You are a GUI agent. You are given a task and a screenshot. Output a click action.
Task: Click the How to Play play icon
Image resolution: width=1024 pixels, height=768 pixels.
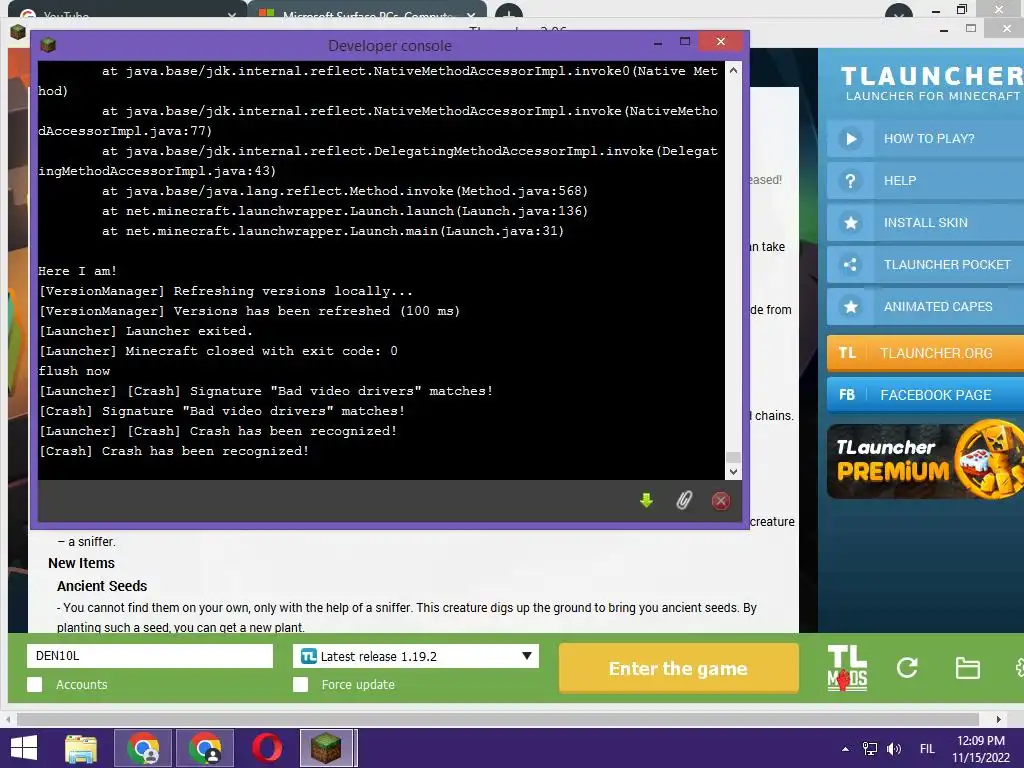tap(850, 138)
